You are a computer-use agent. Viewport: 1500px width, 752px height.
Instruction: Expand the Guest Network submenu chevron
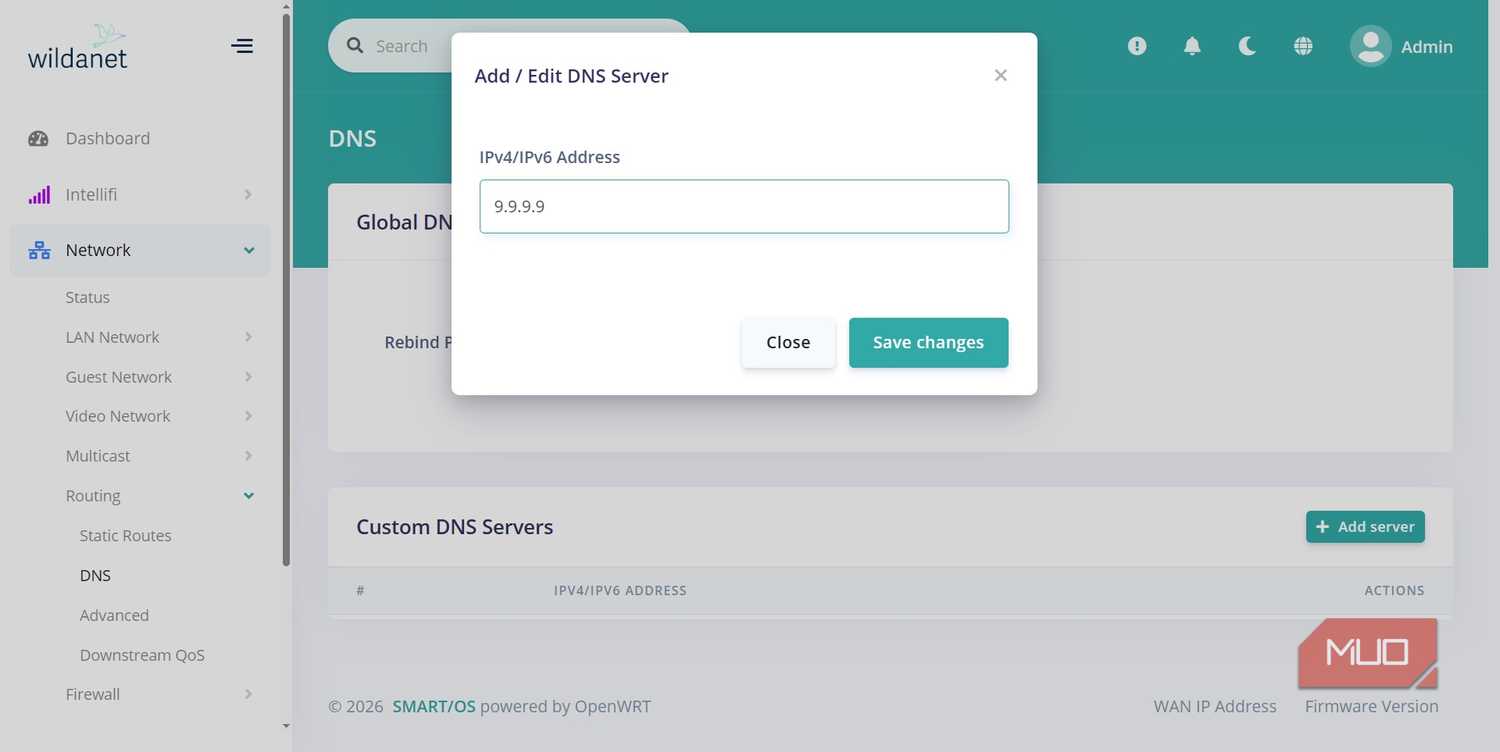coord(248,377)
